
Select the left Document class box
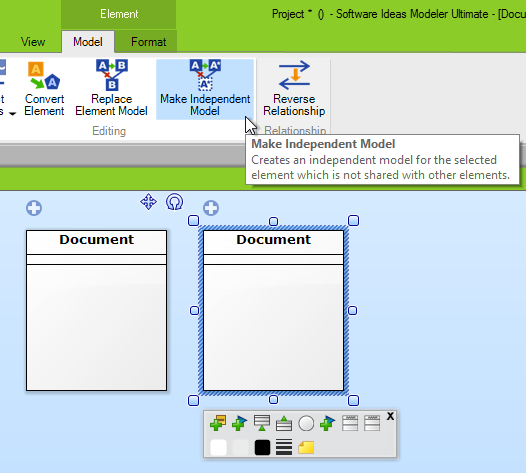[x=97, y=310]
